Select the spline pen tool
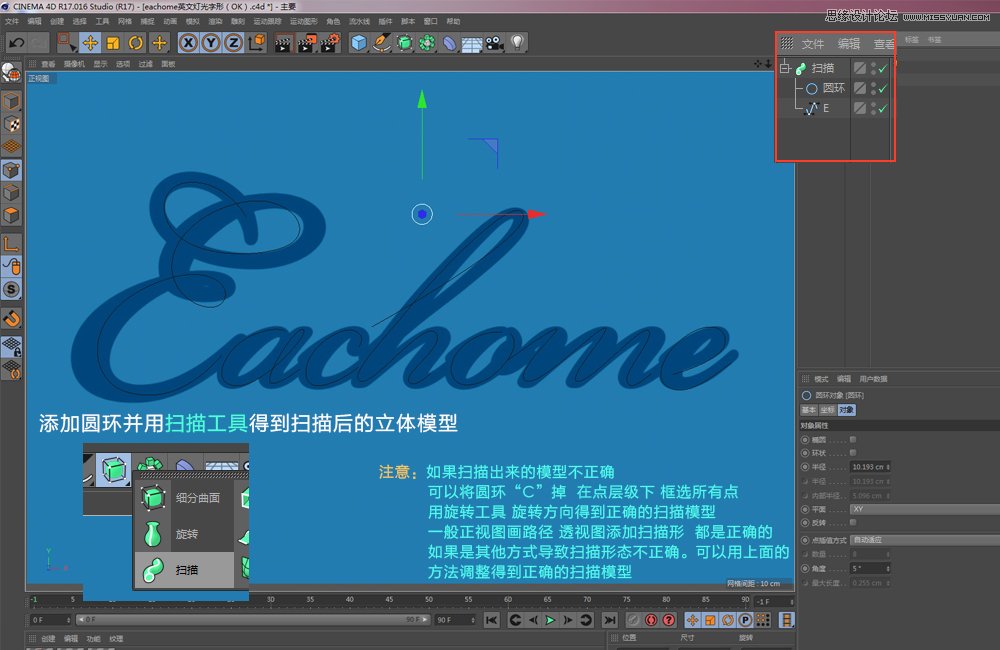Screen dimensions: 1000x650 point(382,42)
